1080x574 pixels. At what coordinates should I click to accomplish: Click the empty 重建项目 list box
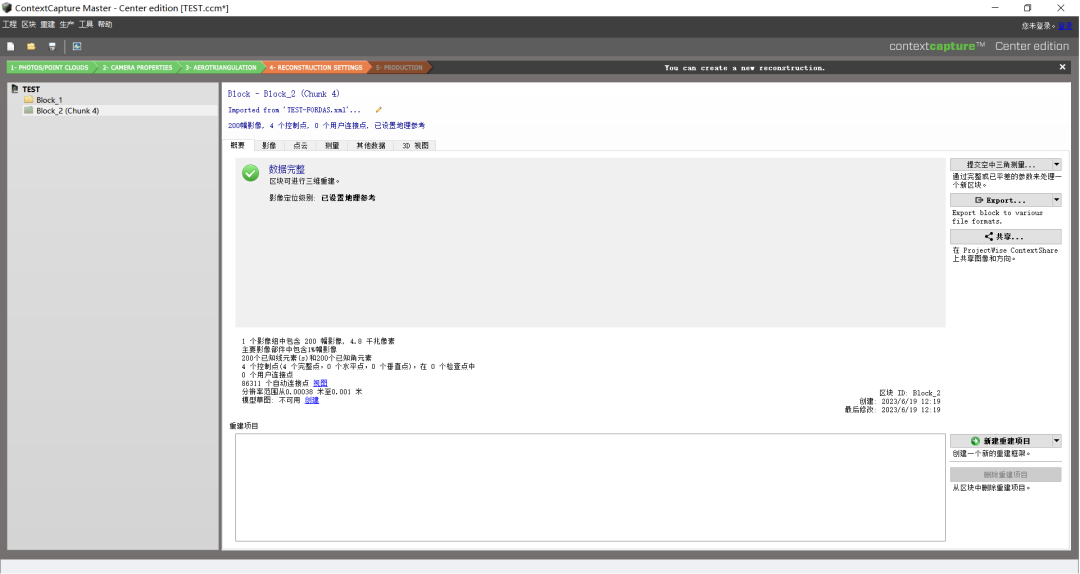[590, 487]
